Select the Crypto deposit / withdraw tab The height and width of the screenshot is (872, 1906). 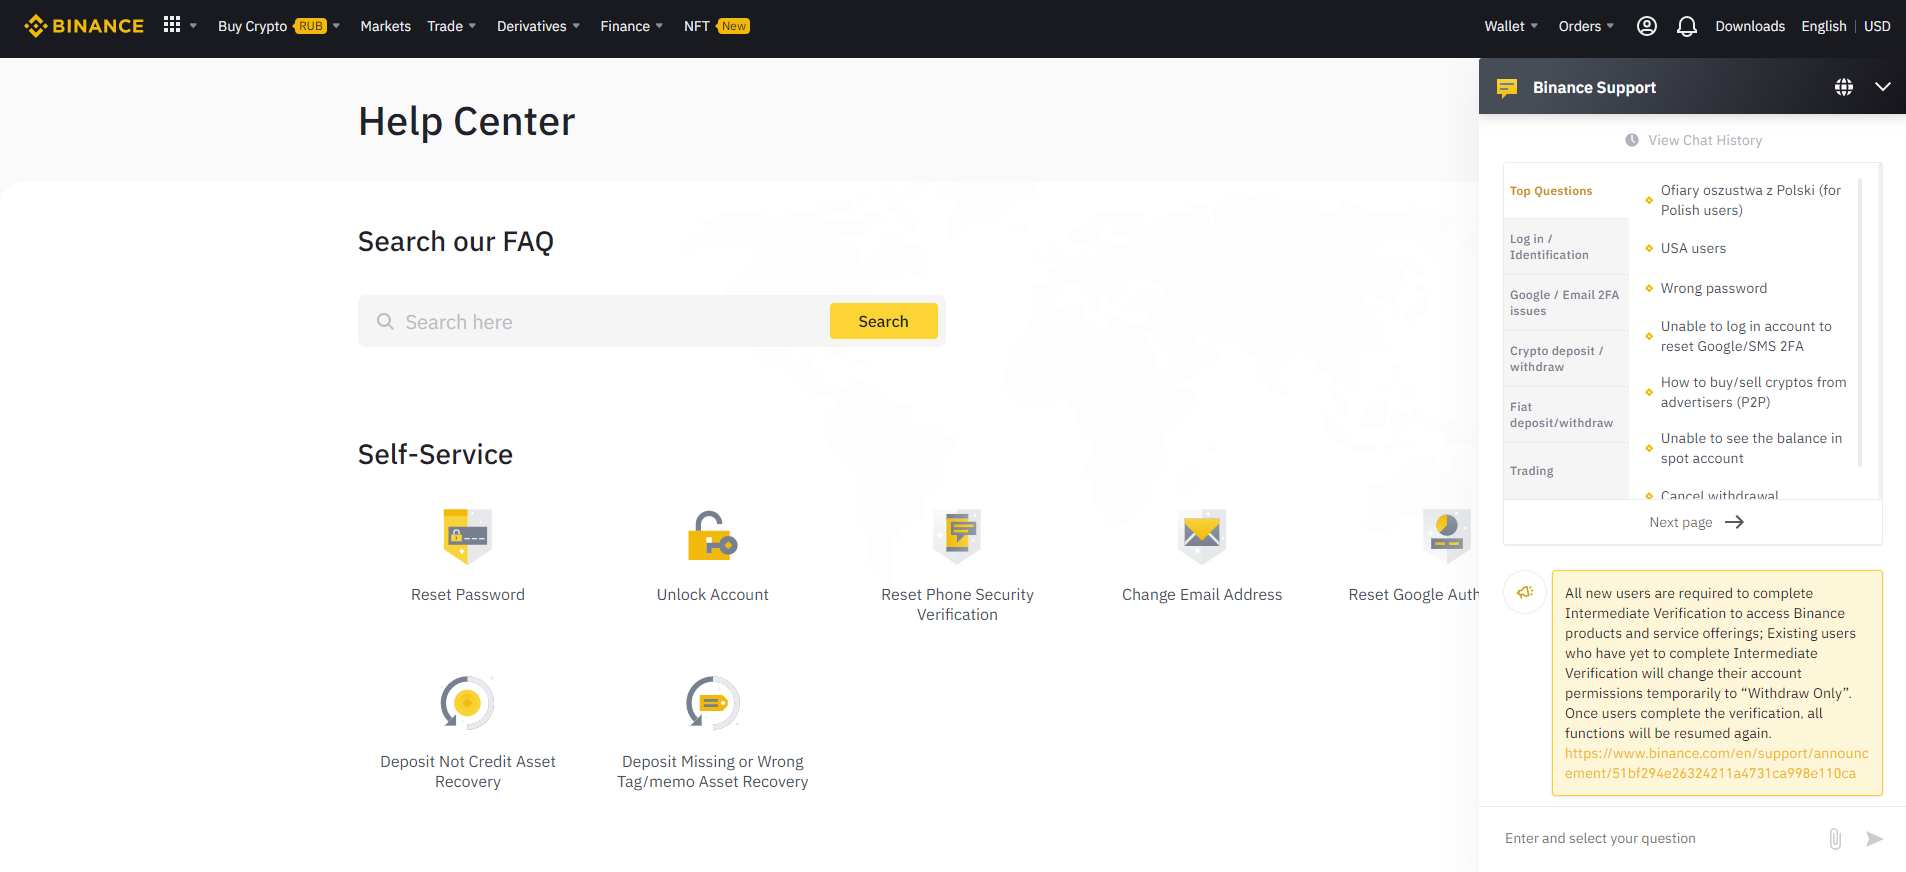pos(1566,359)
